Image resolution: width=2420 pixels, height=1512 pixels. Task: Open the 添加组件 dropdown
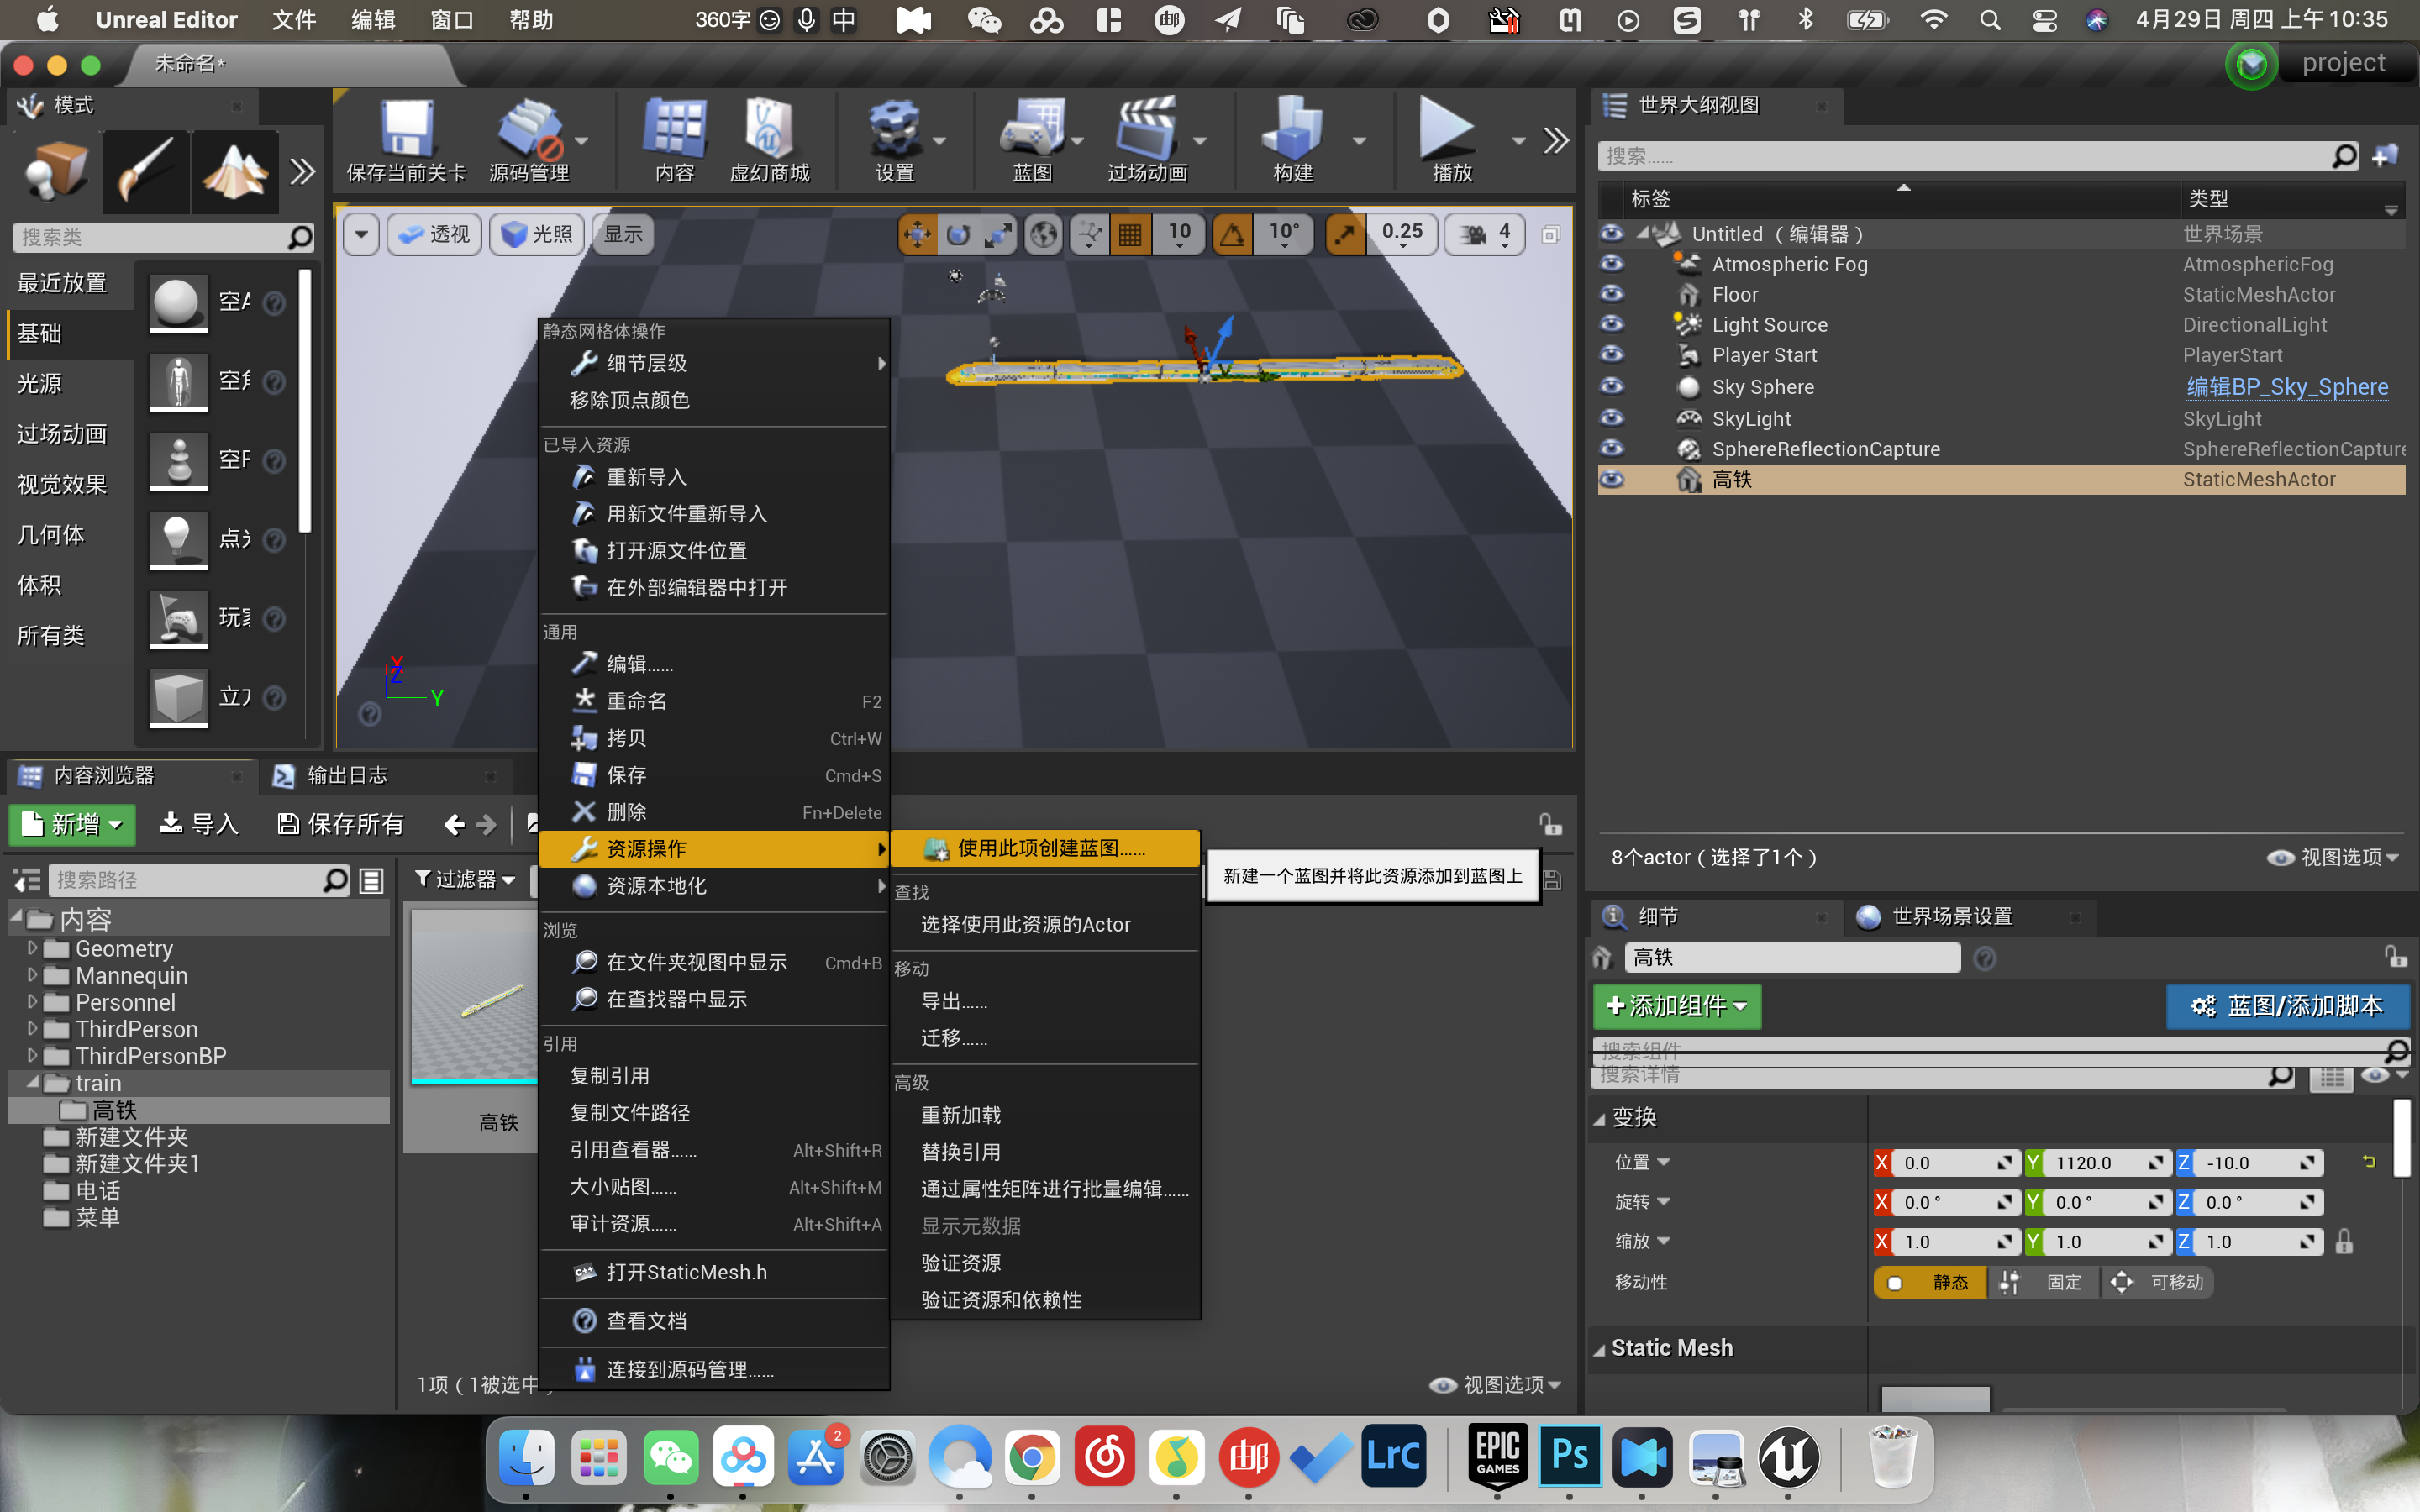[x=1677, y=1006]
